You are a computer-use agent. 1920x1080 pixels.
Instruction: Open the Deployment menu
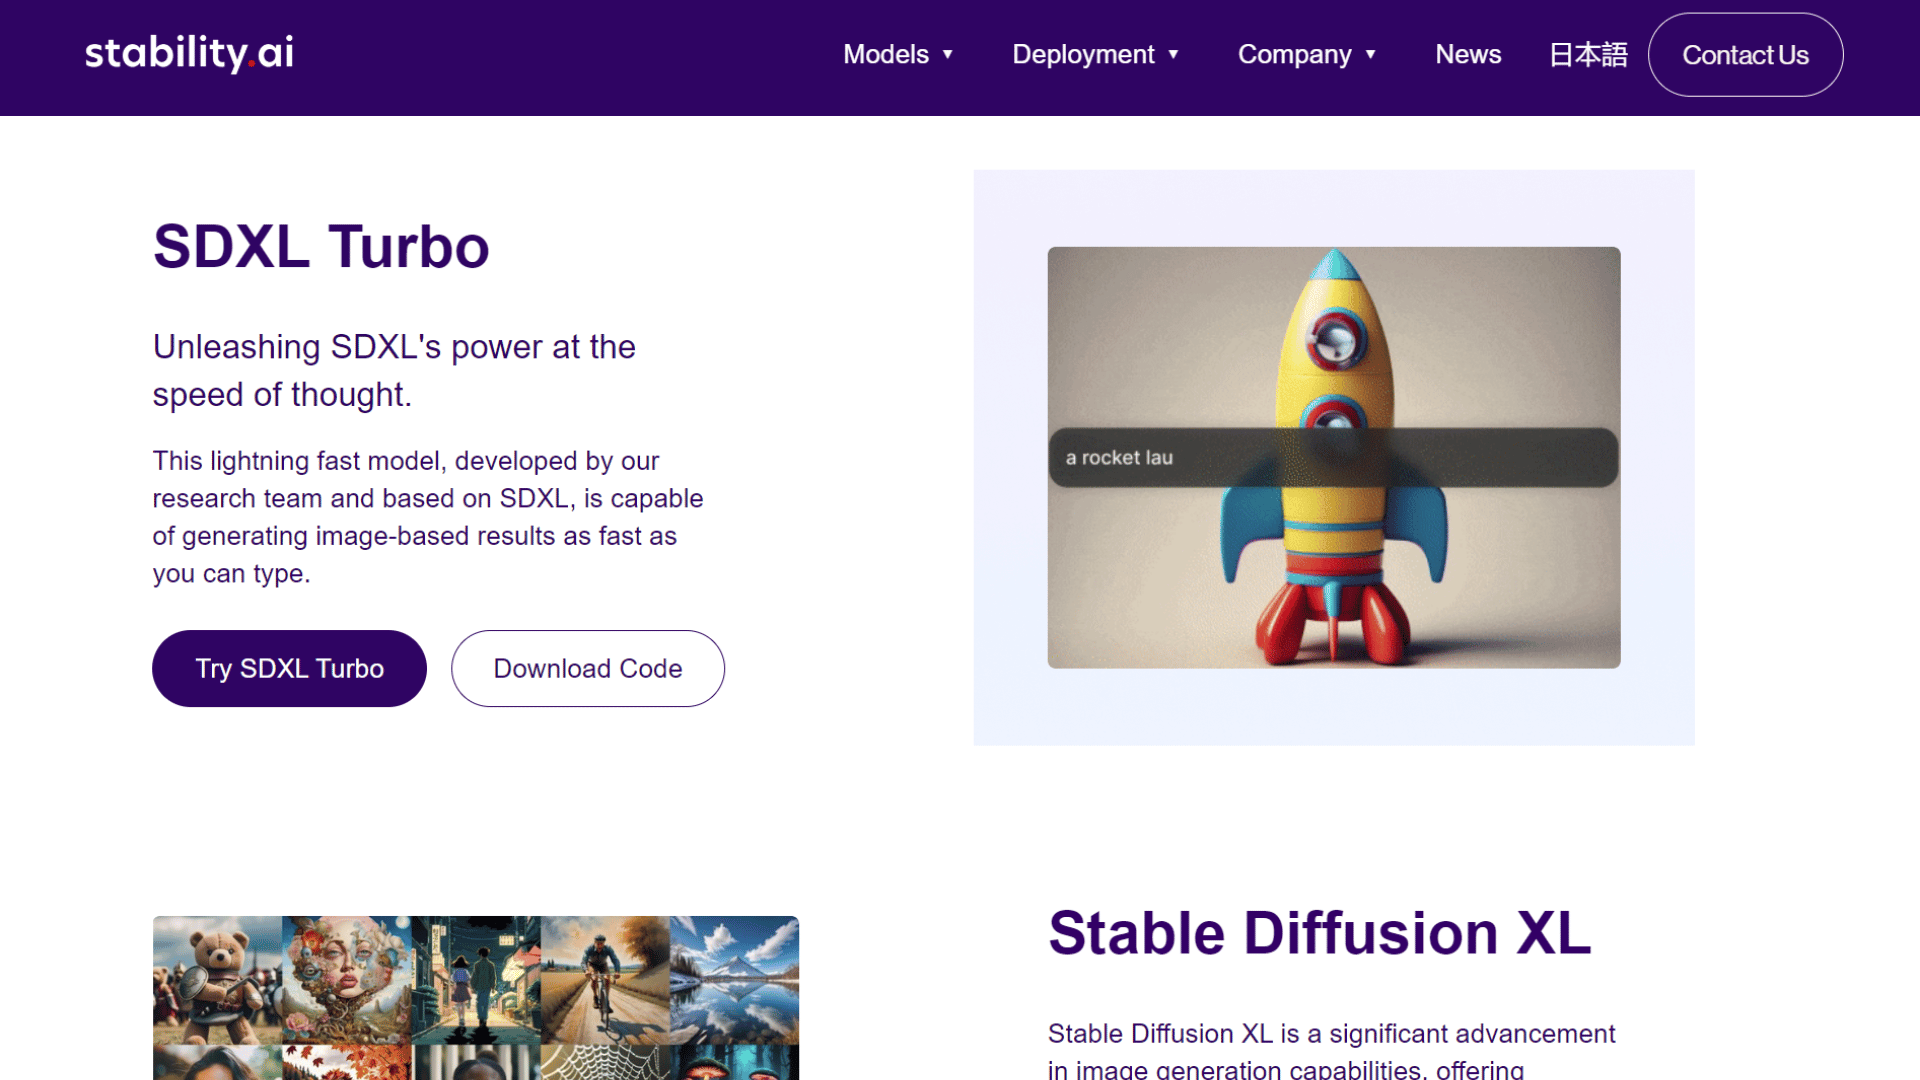pyautogui.click(x=1083, y=55)
